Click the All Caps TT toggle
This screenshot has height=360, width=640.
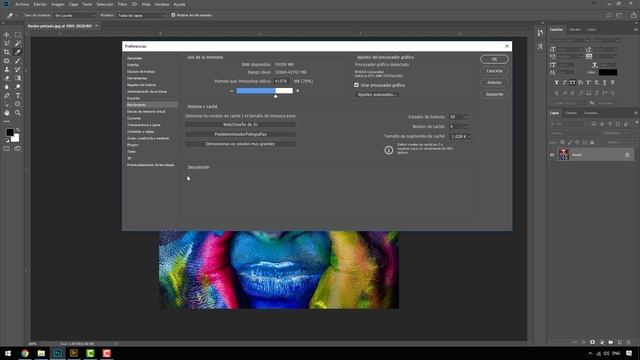pyautogui.click(x=573, y=82)
